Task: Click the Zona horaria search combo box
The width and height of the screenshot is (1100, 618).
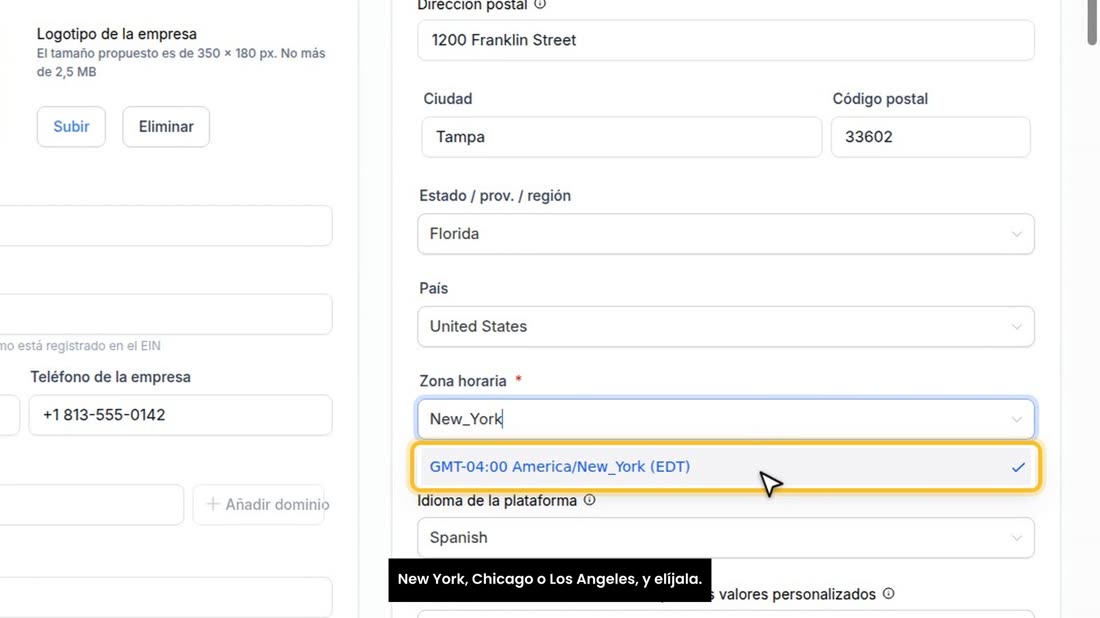Action: [x=725, y=419]
